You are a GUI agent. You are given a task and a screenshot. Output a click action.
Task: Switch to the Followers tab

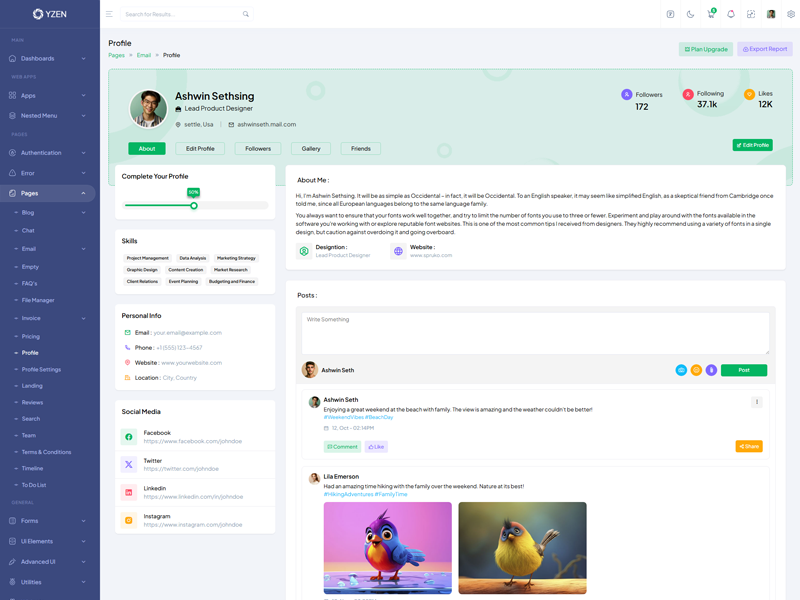pyautogui.click(x=258, y=148)
